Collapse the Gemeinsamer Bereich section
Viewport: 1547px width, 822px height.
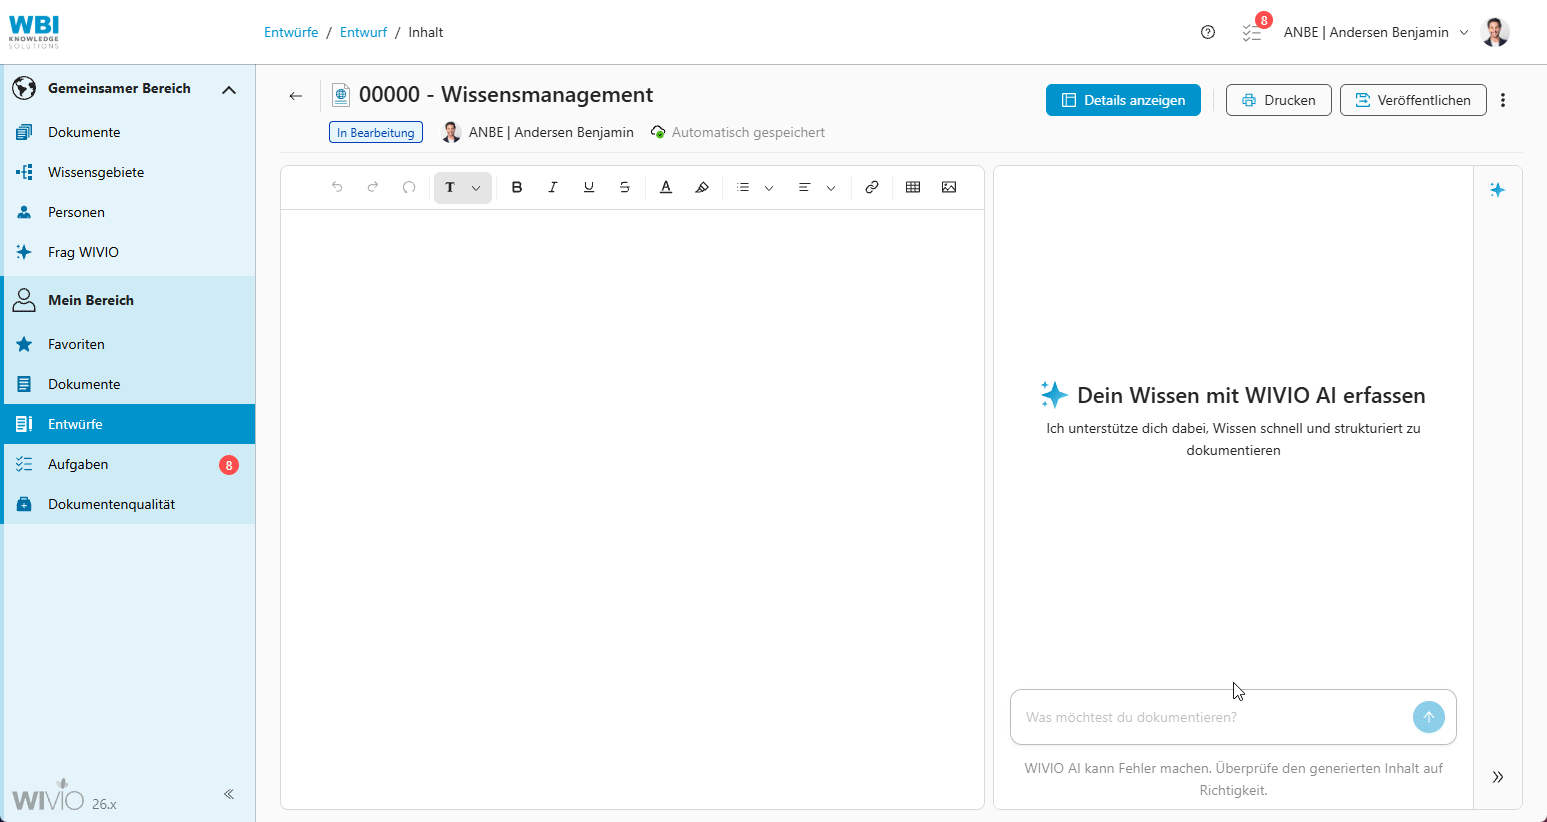pos(229,89)
